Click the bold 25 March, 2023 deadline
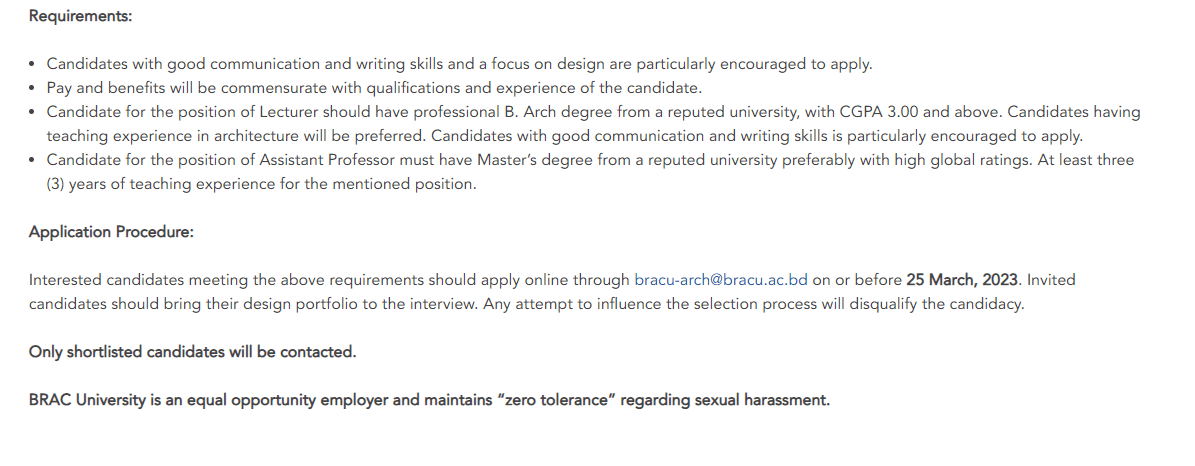This screenshot has height=466, width=1195. 962,280
